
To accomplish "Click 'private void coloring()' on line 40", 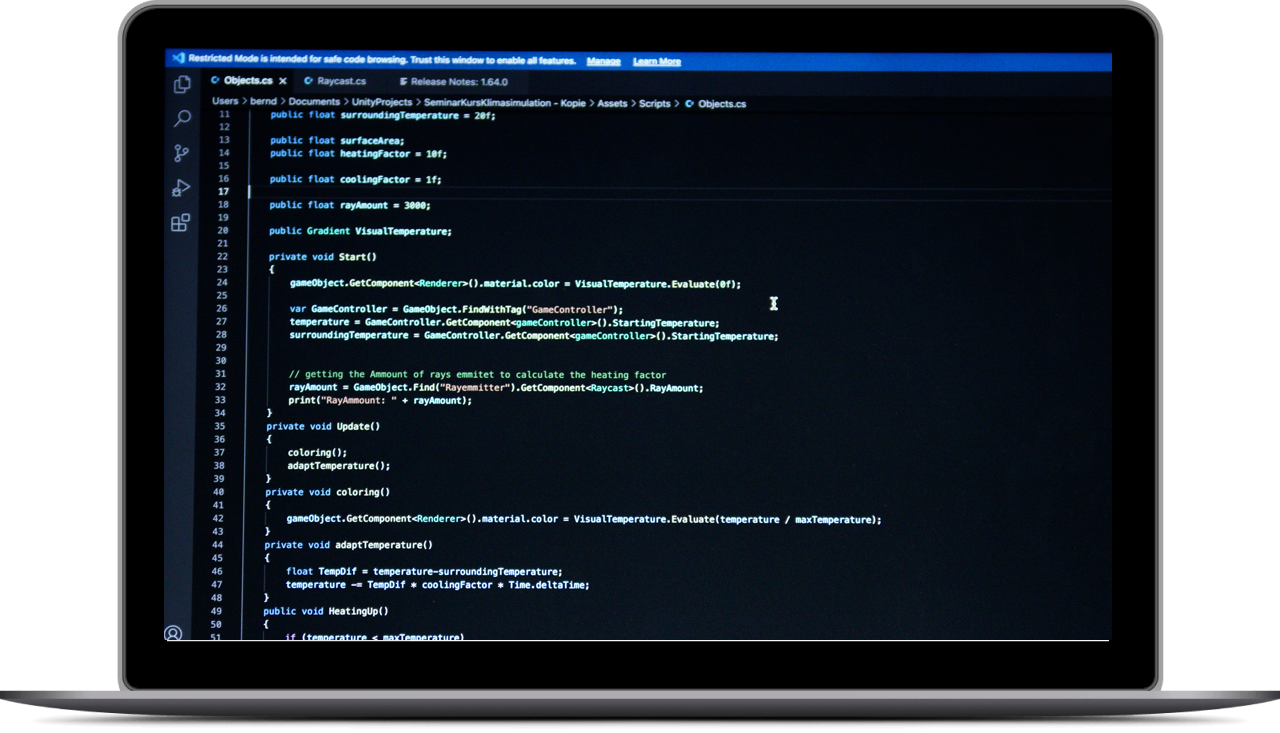I will pyautogui.click(x=327, y=492).
